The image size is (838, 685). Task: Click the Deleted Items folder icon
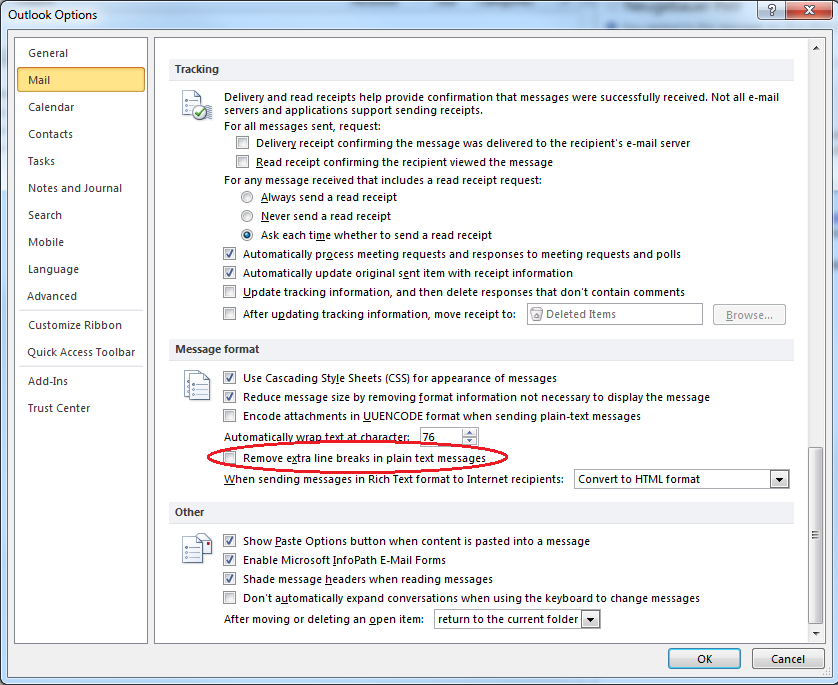coord(536,314)
